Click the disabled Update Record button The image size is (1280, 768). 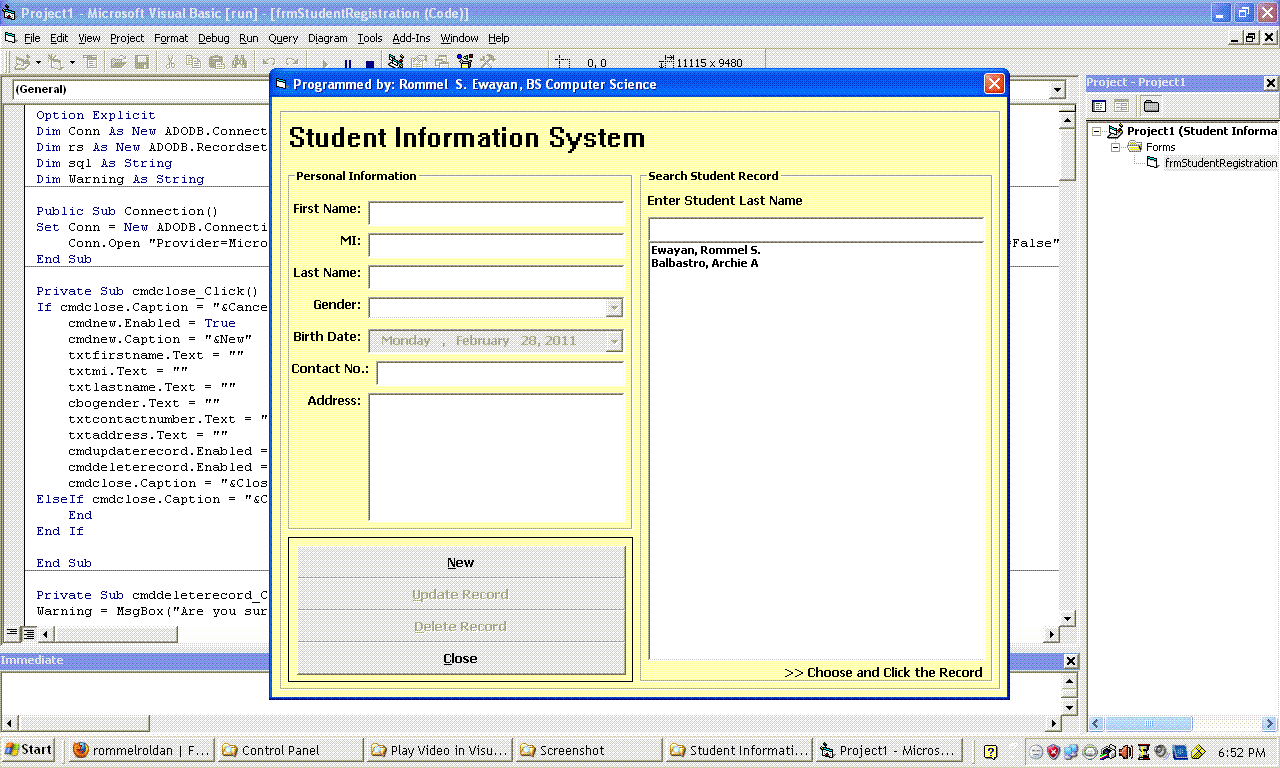(461, 594)
